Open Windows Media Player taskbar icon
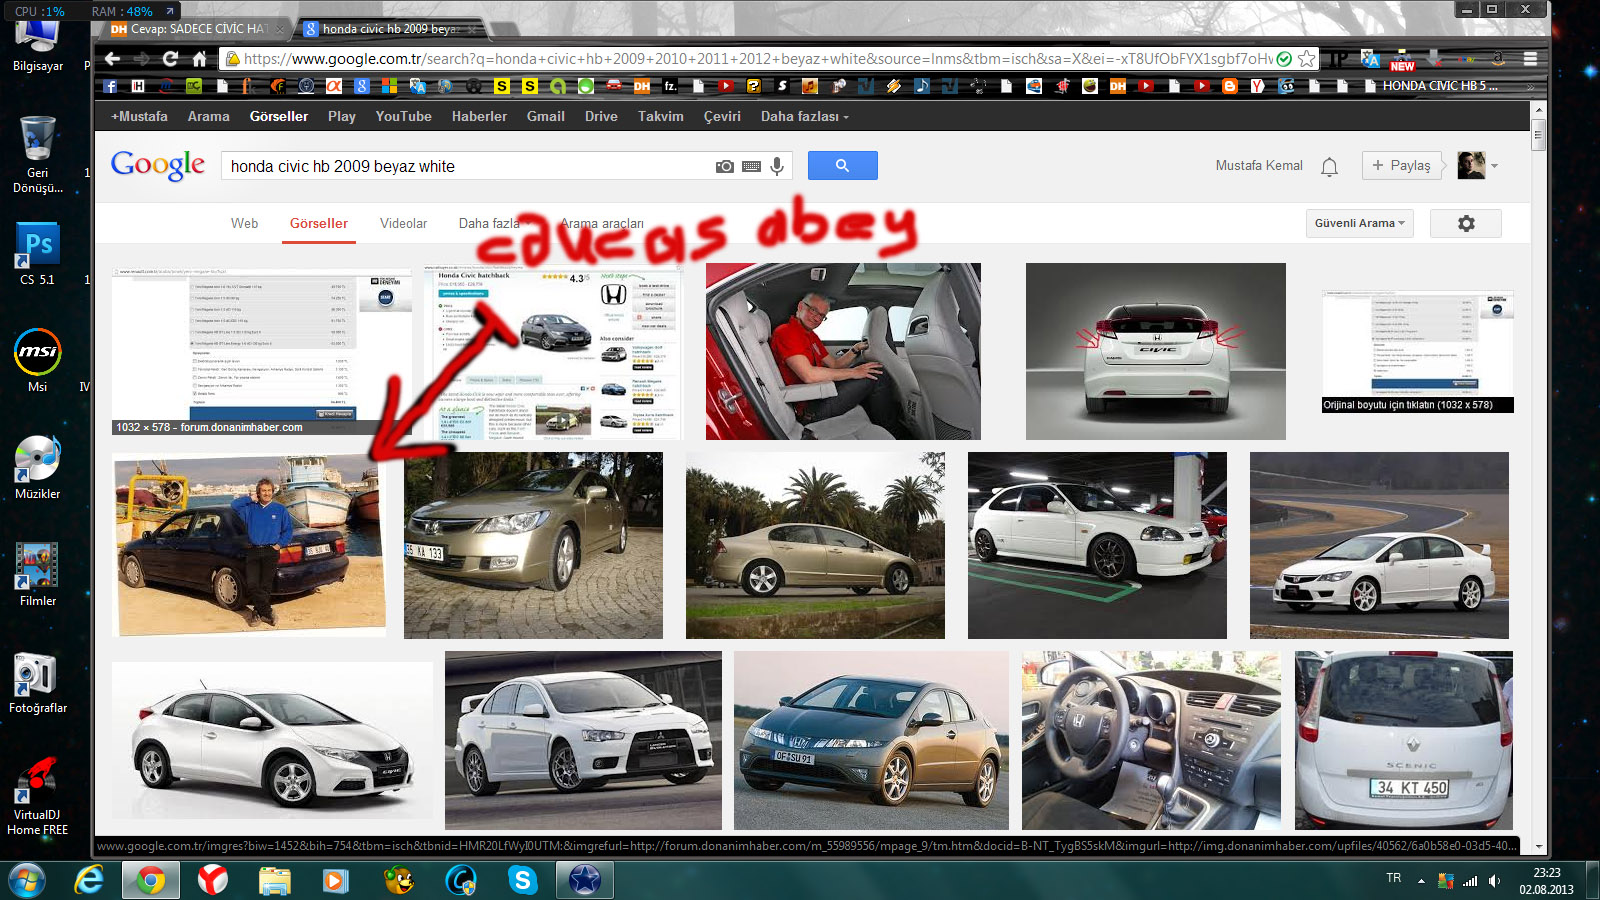Screen dimensions: 1600x900 [335, 880]
